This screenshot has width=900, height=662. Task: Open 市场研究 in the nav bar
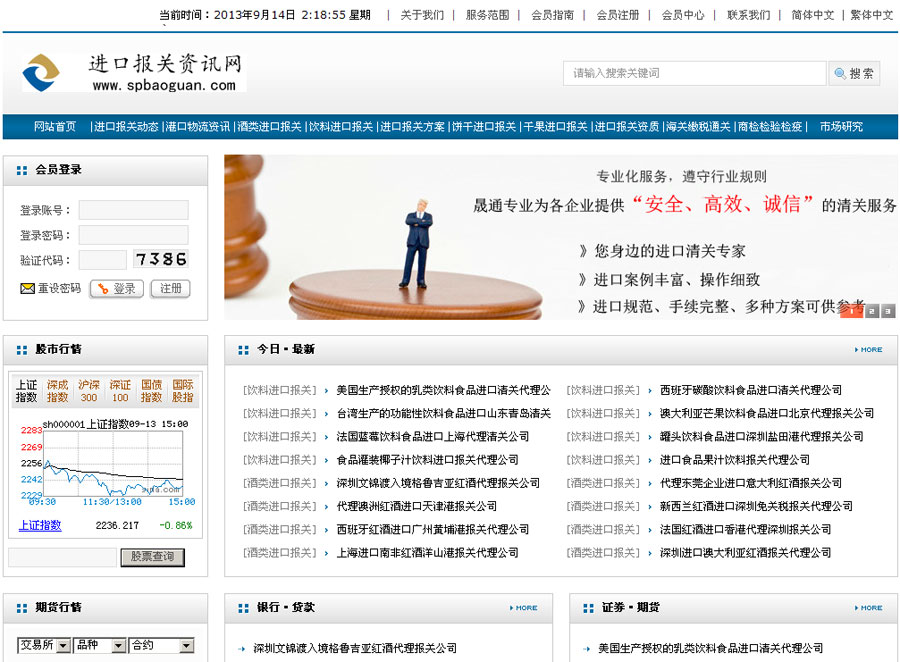(x=841, y=126)
